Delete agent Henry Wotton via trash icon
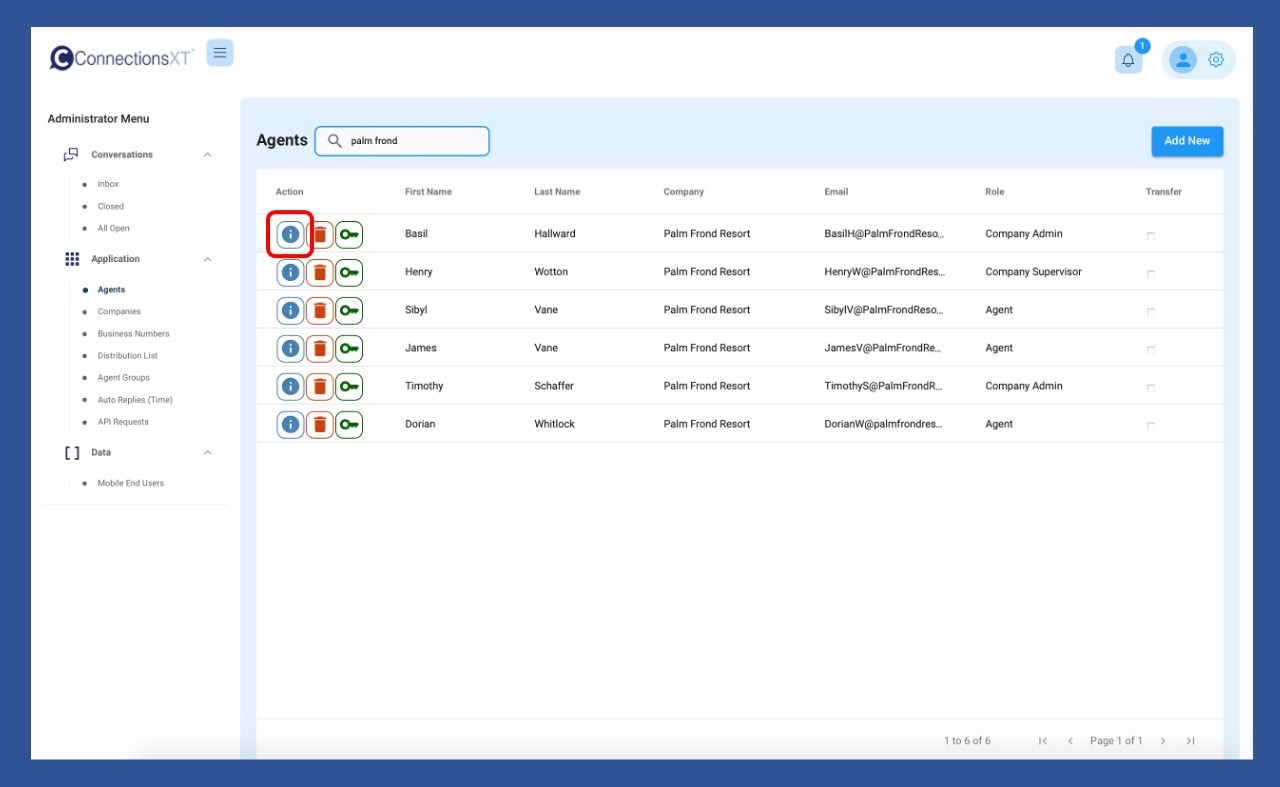1280x787 pixels. pos(320,272)
